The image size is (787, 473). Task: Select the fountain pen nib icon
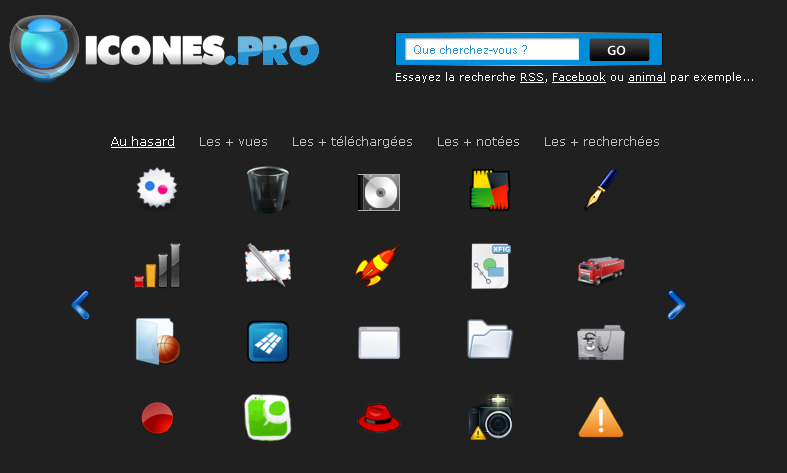click(601, 189)
